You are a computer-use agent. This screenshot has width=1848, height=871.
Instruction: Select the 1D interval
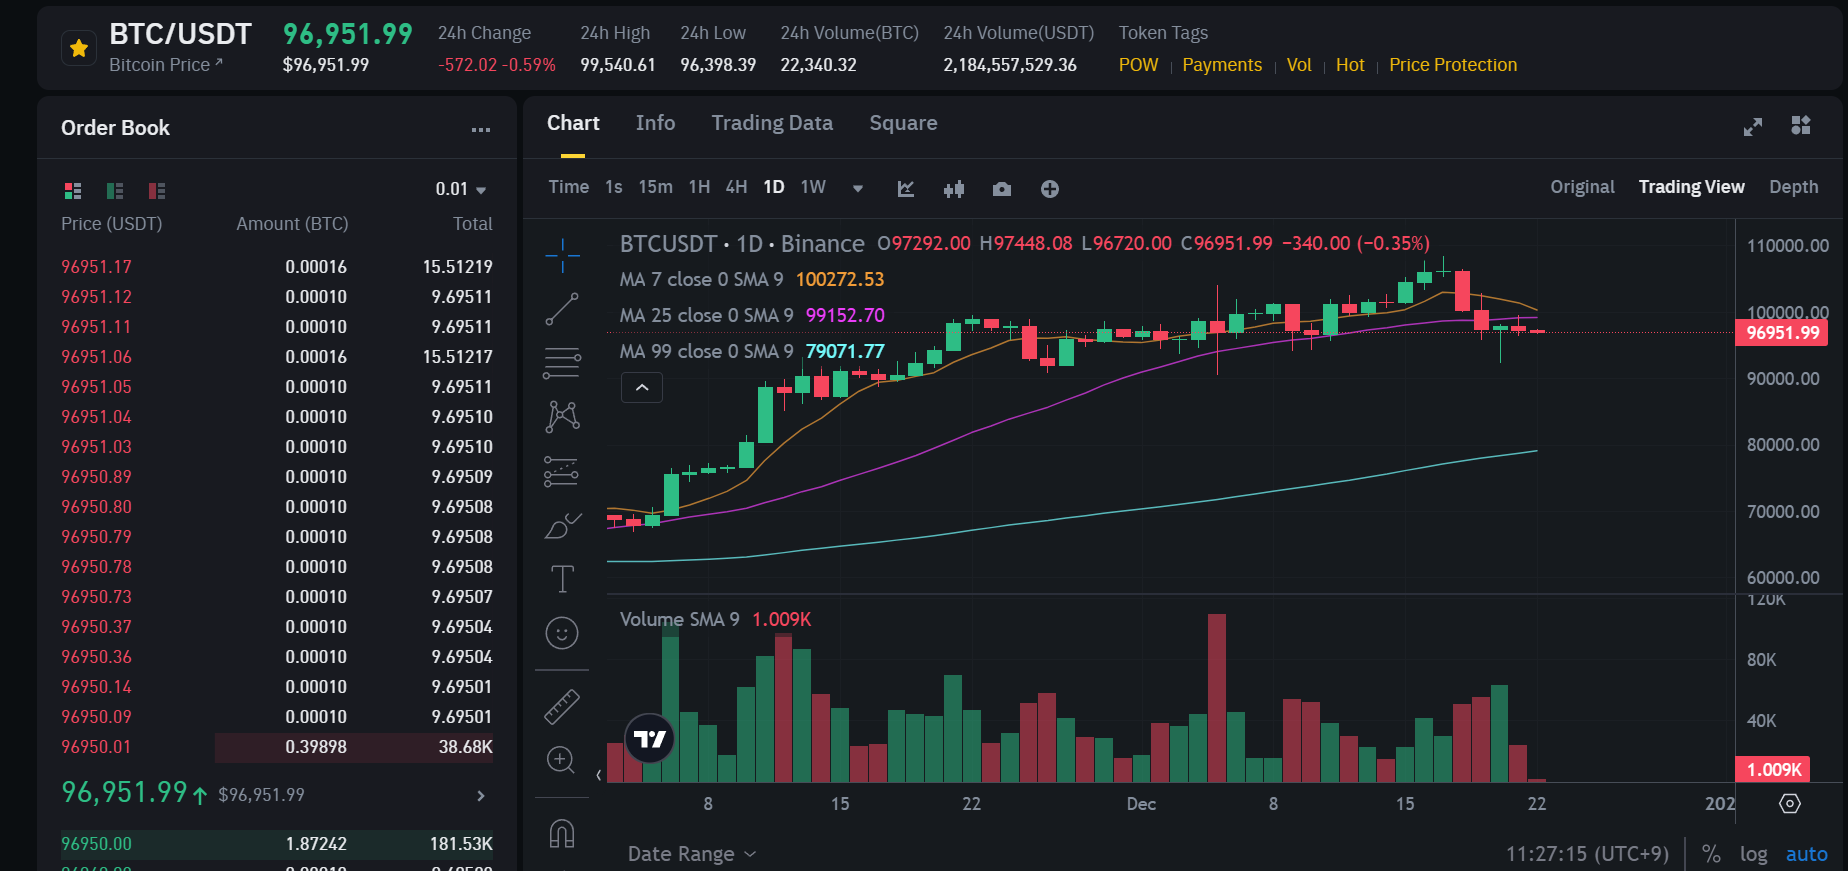773,187
